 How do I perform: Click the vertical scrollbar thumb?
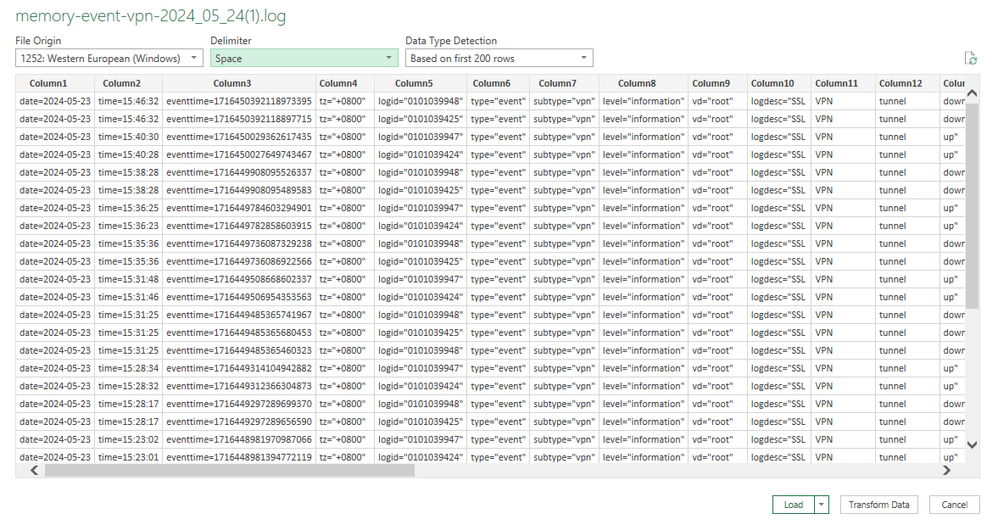(971, 200)
